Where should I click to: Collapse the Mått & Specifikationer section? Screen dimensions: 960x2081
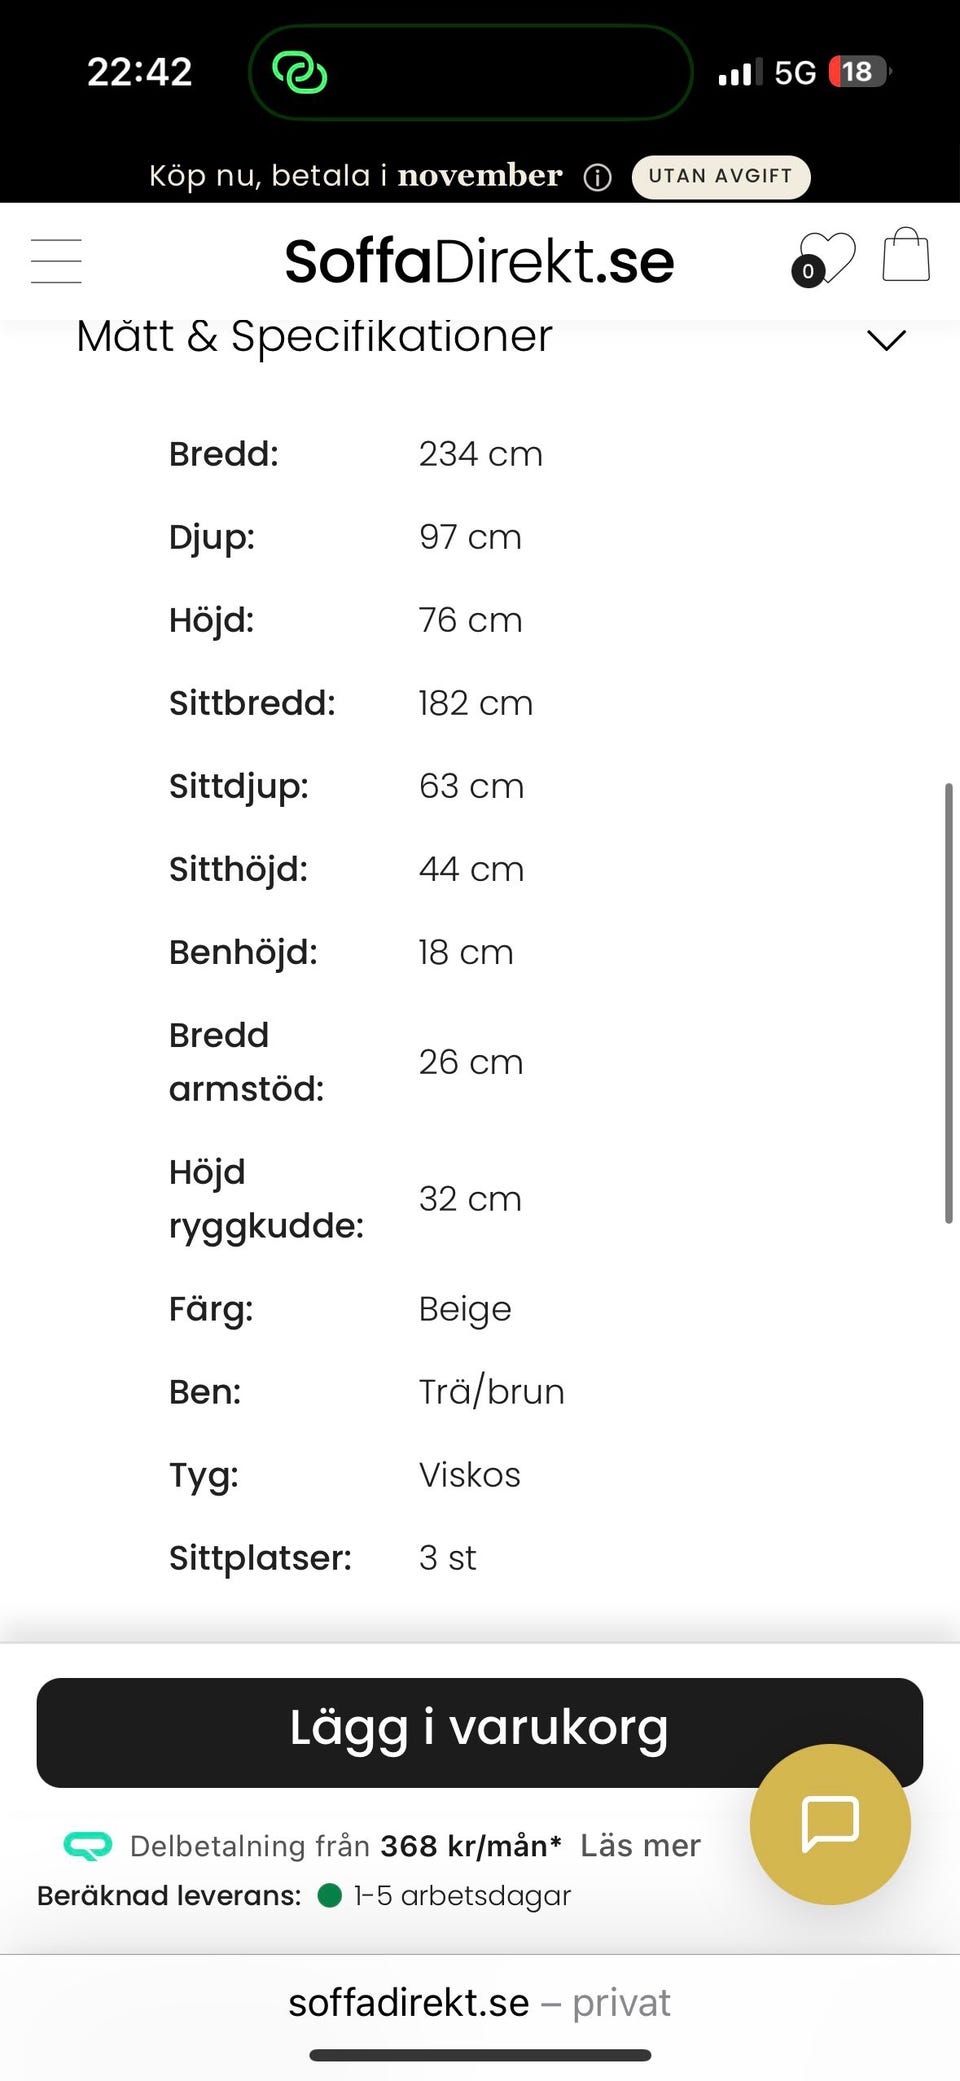(x=886, y=340)
